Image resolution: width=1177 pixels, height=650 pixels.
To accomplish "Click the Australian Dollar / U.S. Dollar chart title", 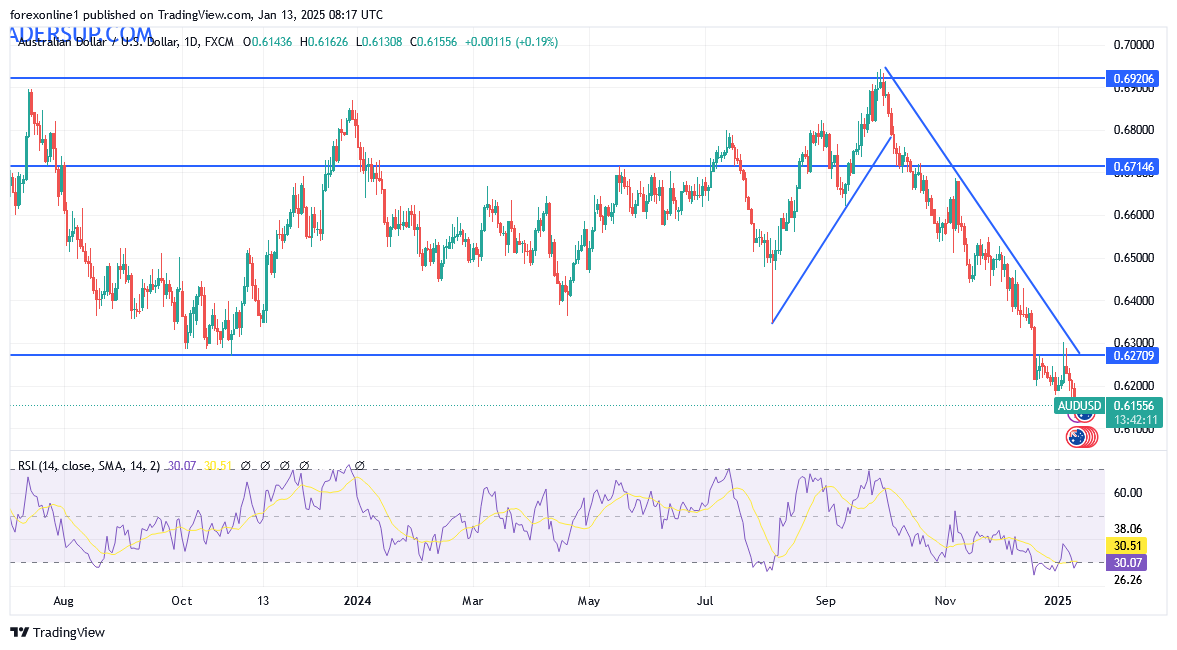I will click(x=100, y=42).
